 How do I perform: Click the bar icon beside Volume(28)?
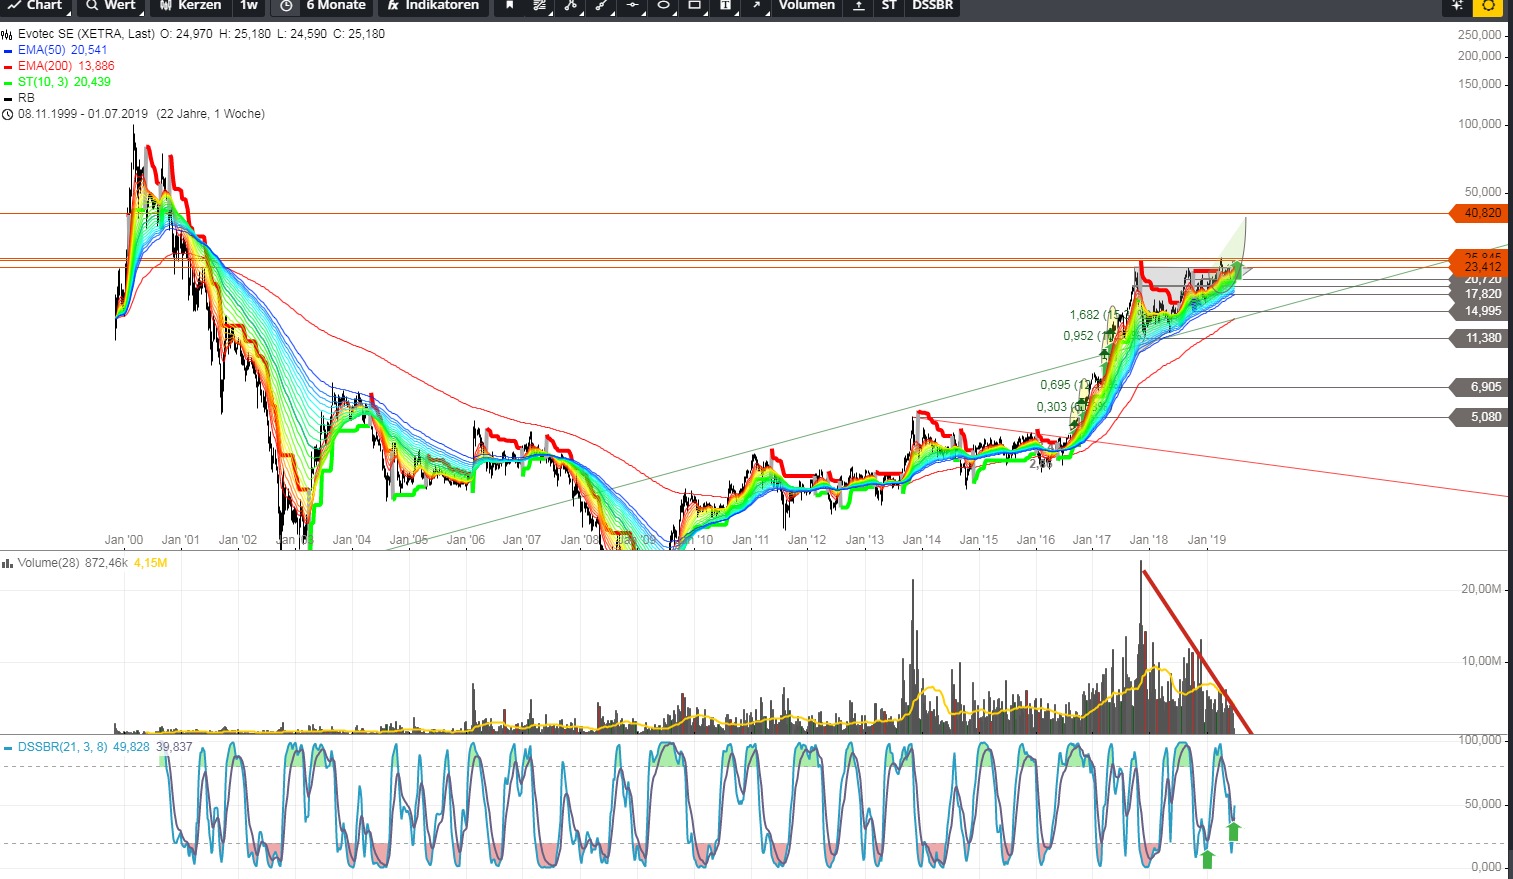[x=7, y=563]
